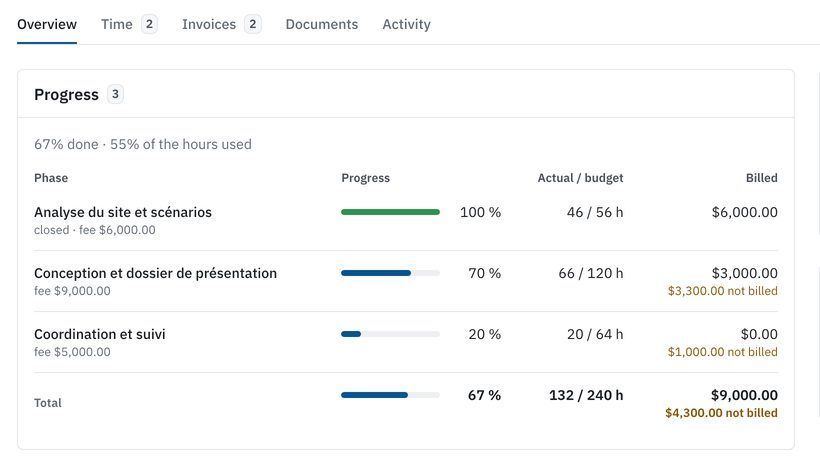Click the '20 %' progress value
This screenshot has width=820, height=470.
coord(484,334)
